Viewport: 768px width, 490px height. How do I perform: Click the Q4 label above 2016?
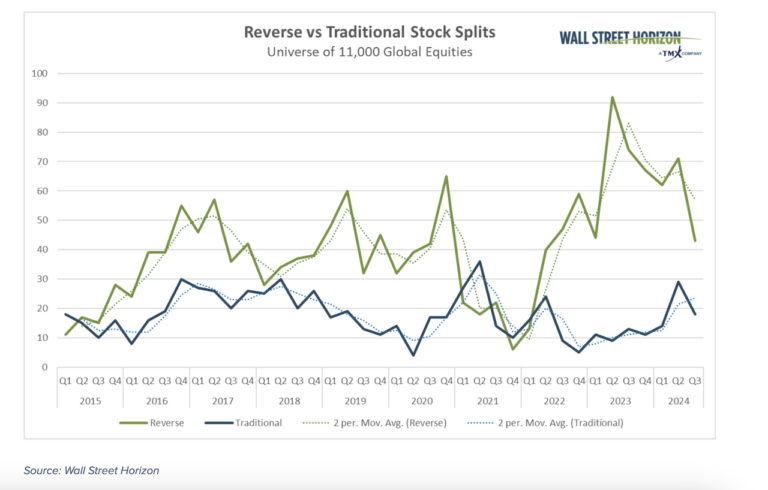181,381
